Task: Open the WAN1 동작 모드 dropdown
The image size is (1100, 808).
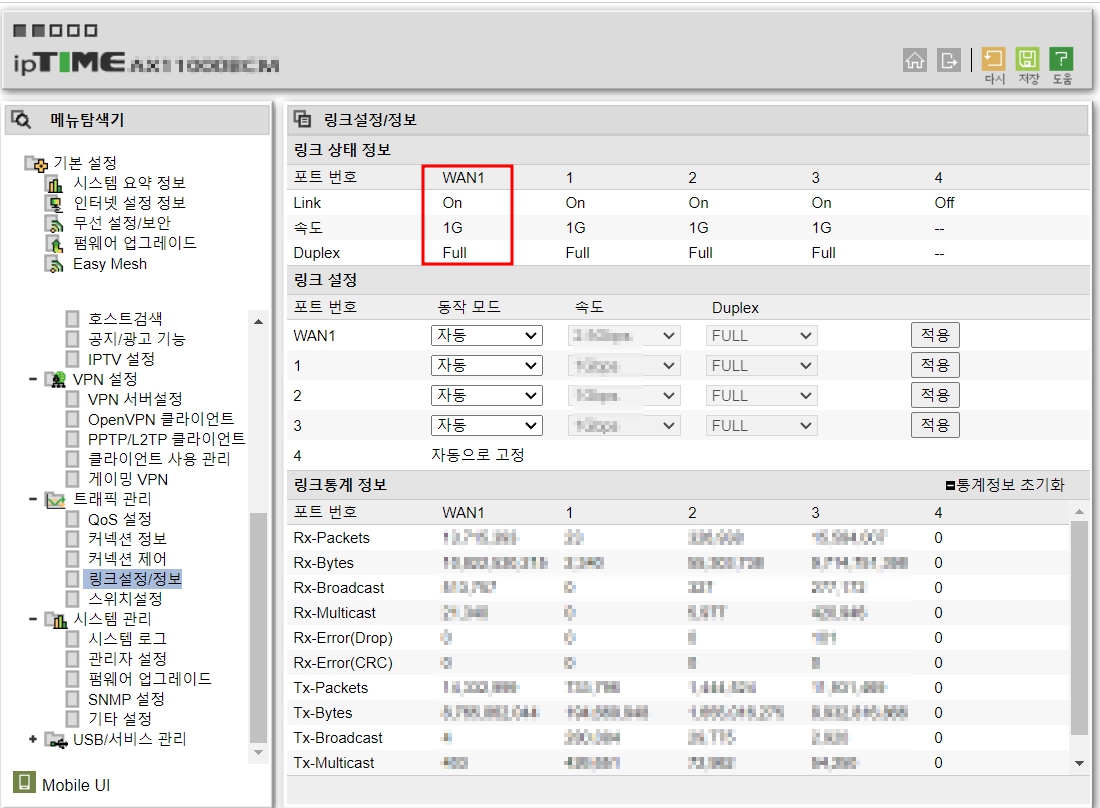Action: [x=486, y=336]
